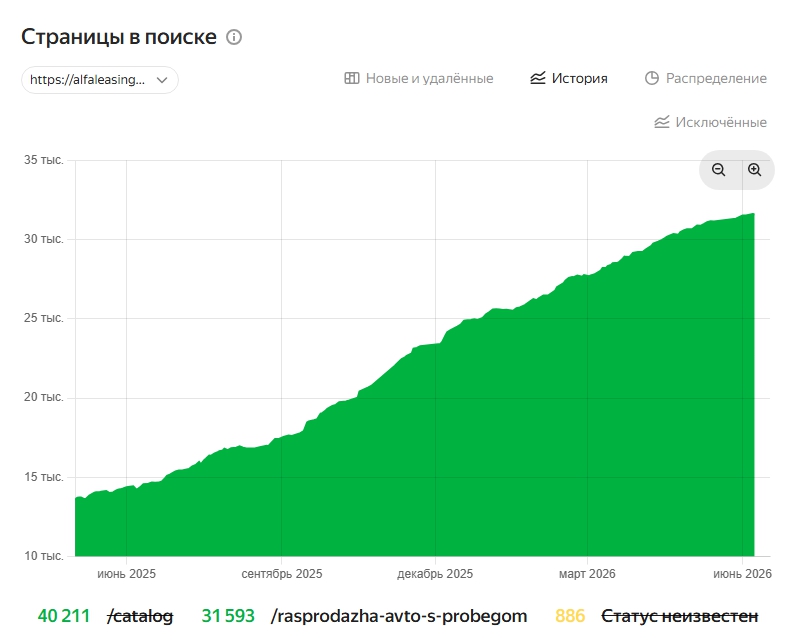
Task: Toggle the /catalog series in legend
Action: click(140, 616)
